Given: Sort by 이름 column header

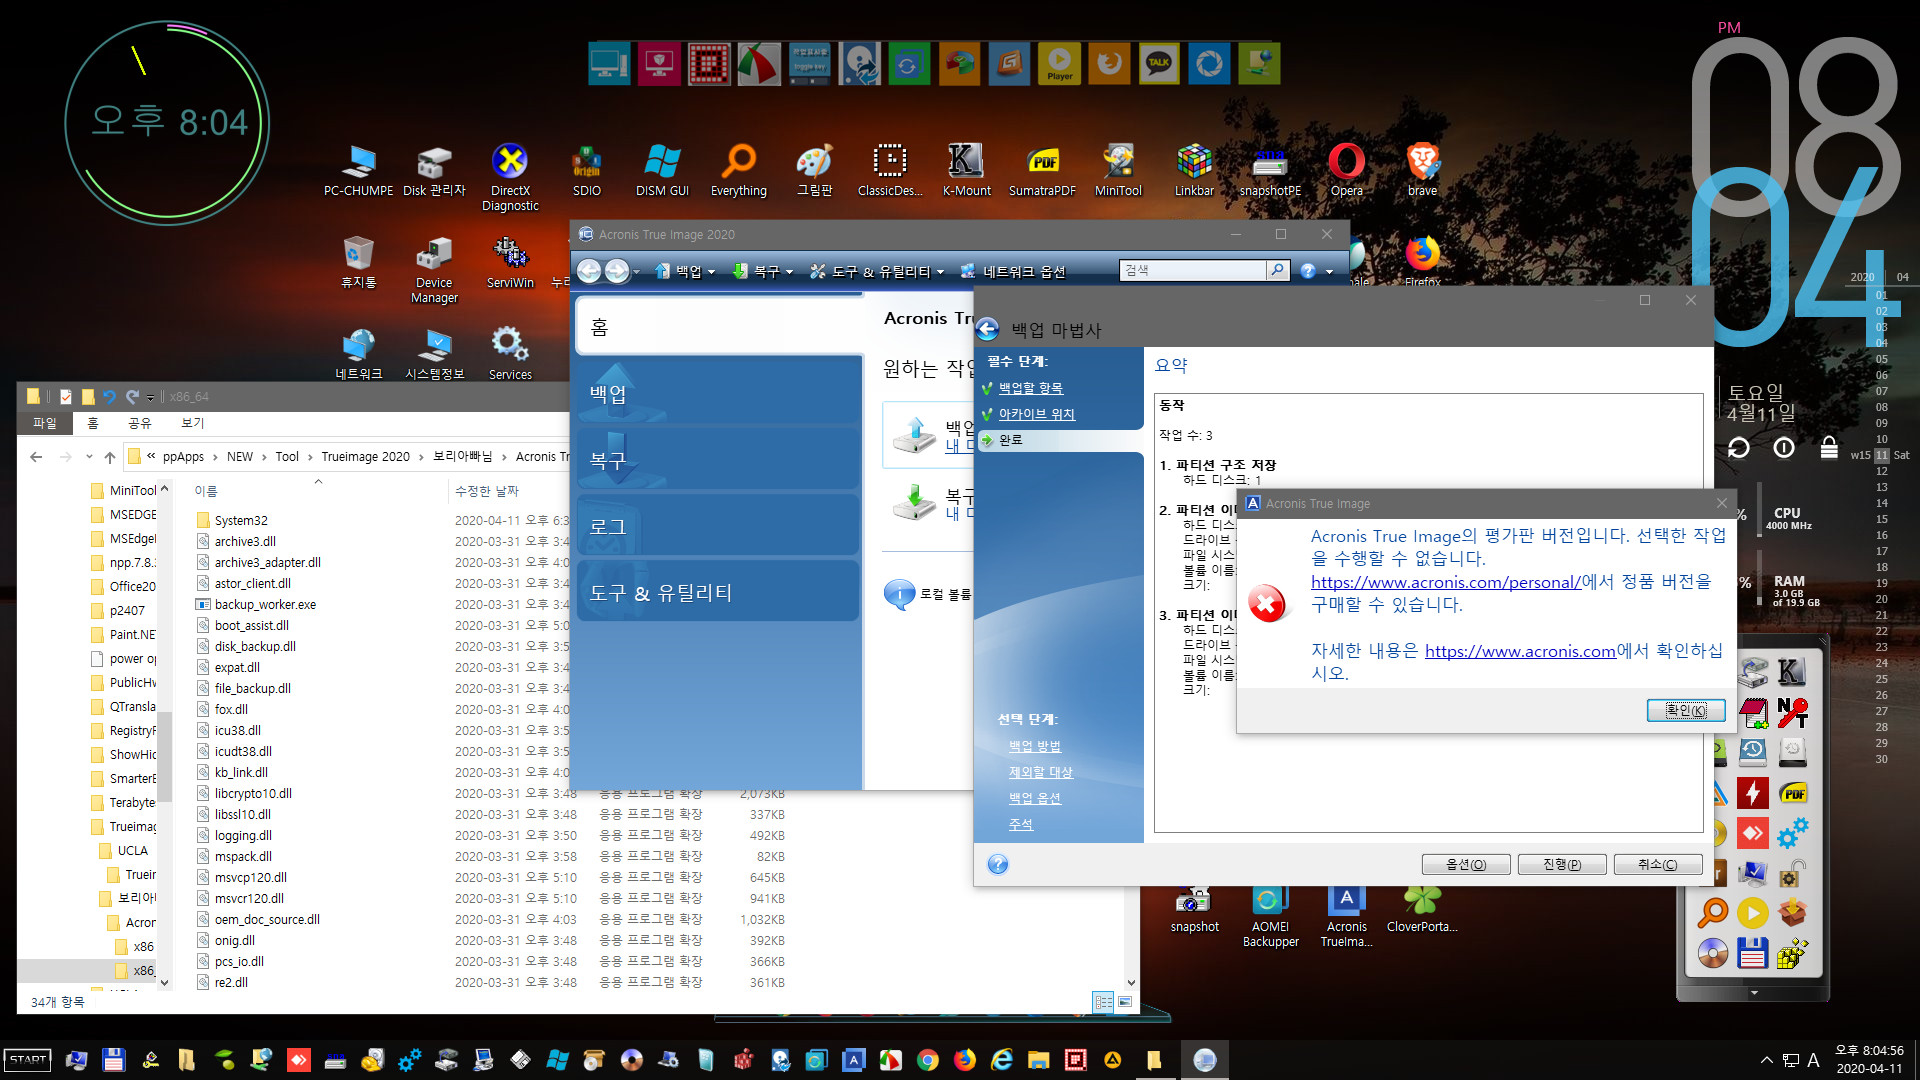Looking at the screenshot, I should tap(206, 491).
